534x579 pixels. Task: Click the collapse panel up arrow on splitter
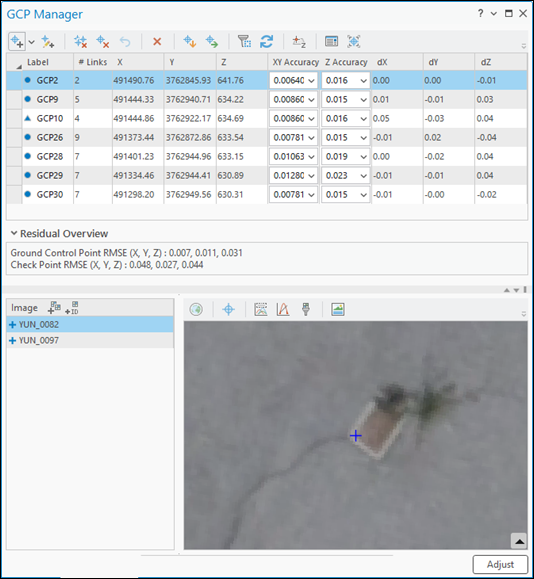click(x=507, y=290)
